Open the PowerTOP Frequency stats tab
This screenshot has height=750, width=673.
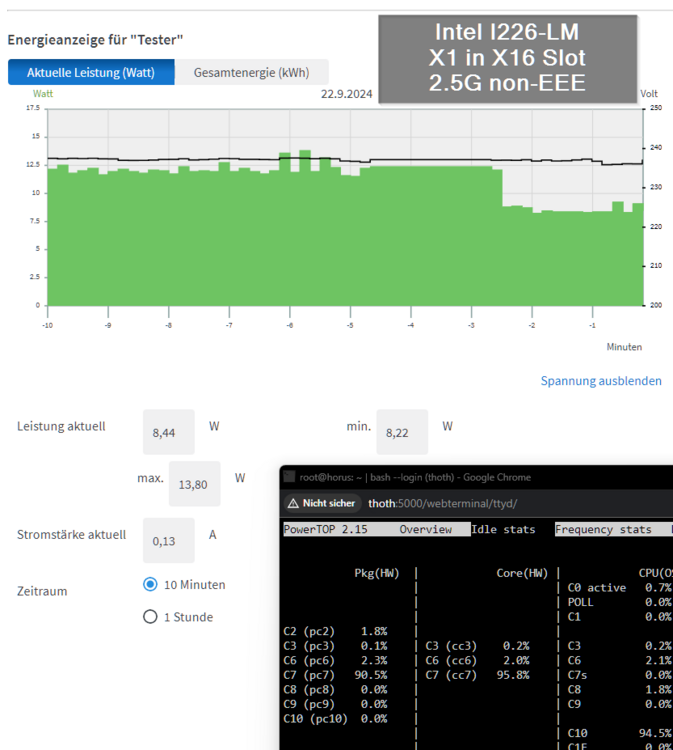click(x=603, y=529)
